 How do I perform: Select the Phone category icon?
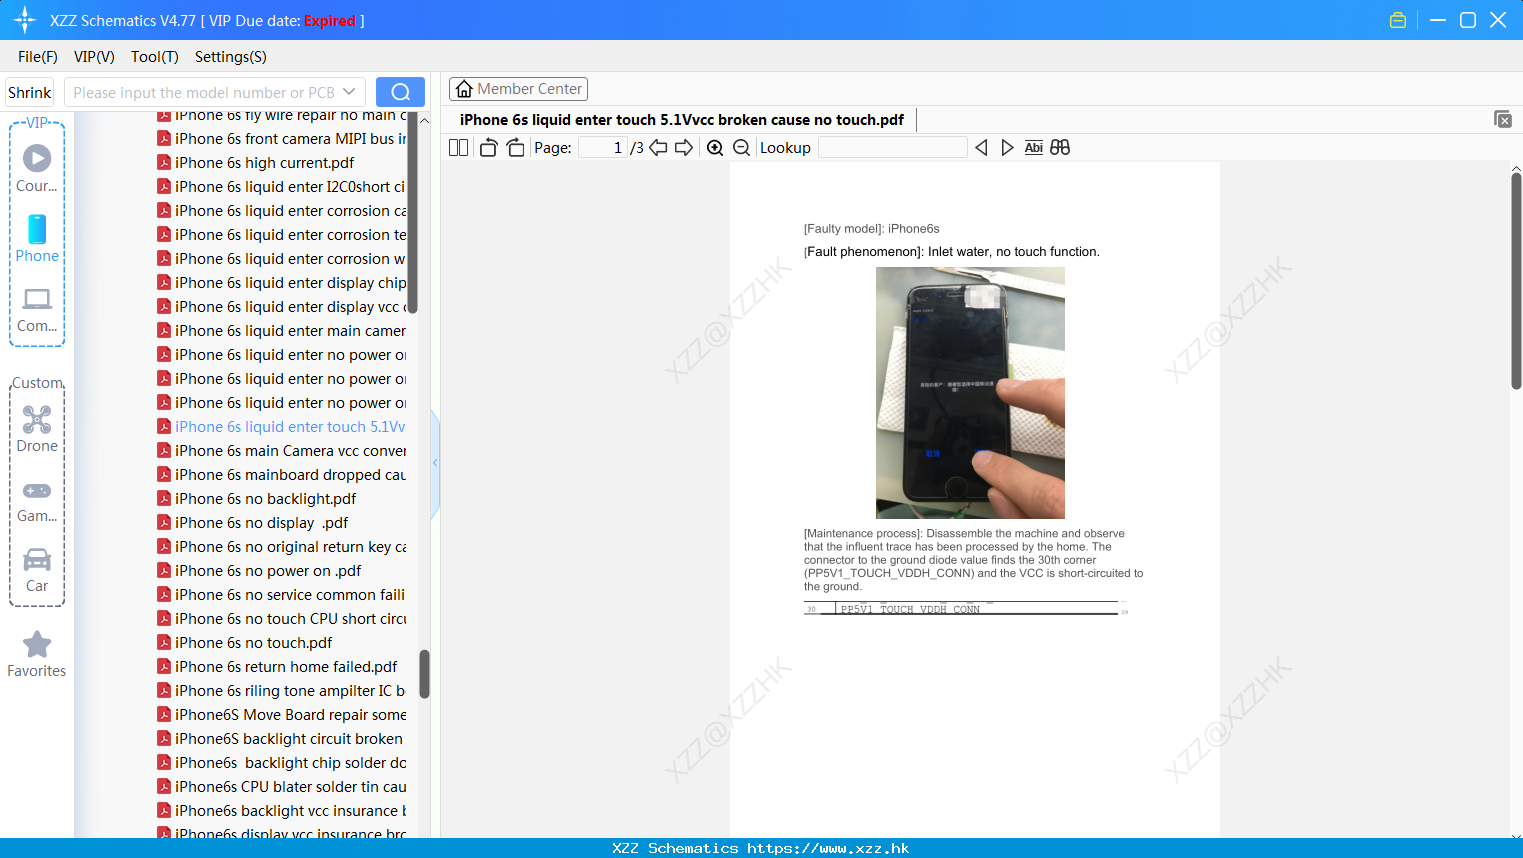pos(37,238)
